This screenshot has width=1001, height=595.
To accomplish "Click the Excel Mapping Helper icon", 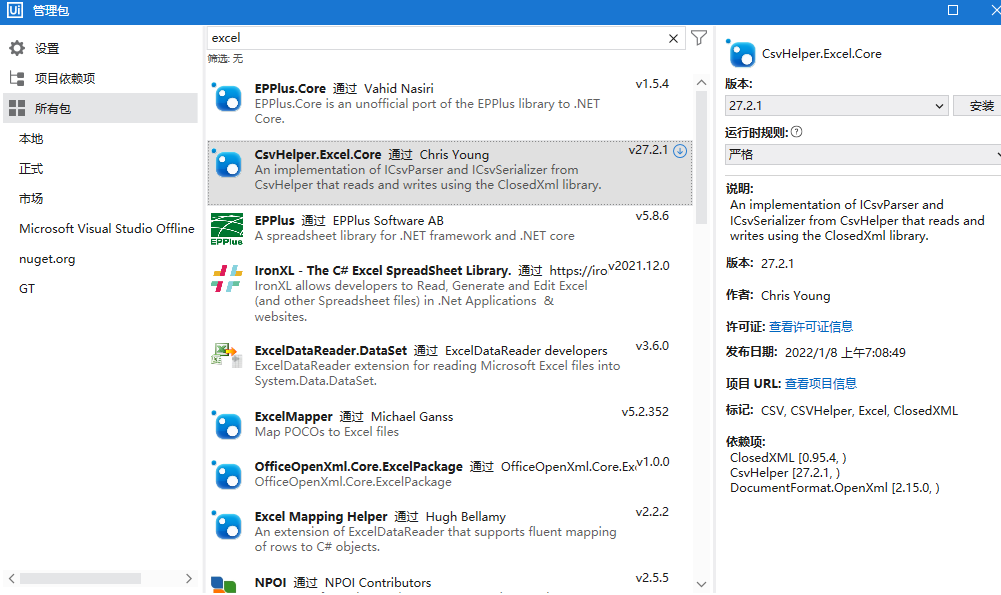I will (227, 526).
